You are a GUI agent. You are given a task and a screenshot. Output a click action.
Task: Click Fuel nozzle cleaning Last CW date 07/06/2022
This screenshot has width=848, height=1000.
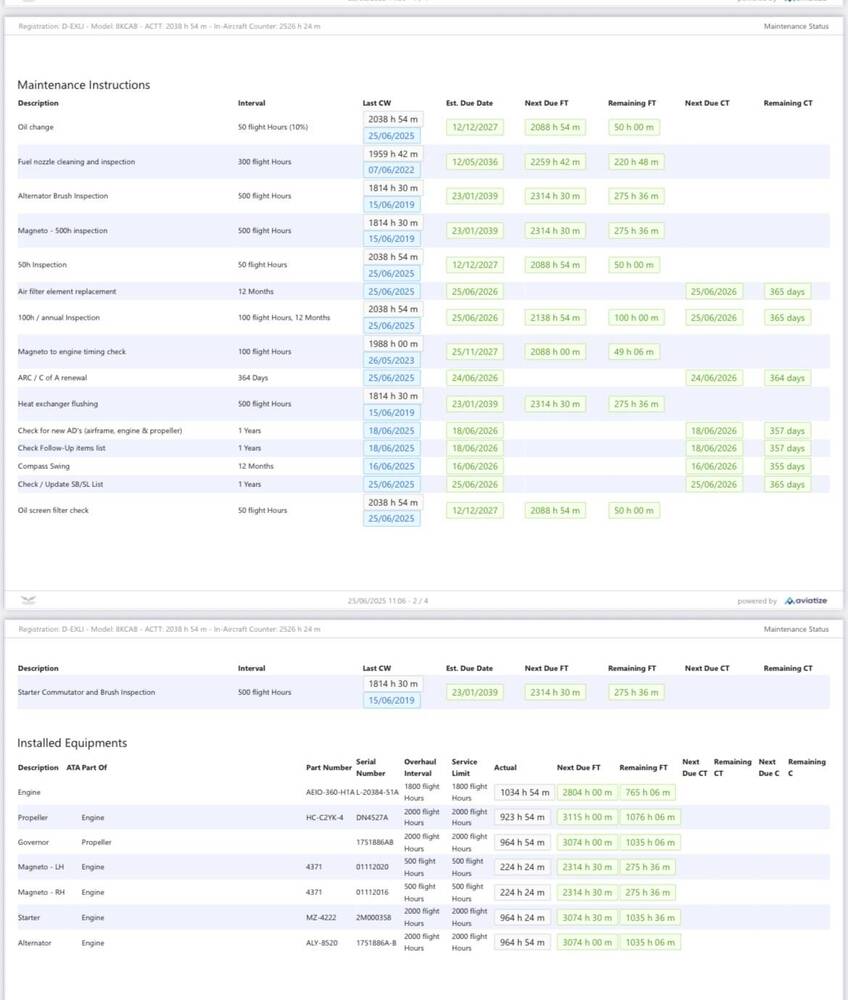point(392,170)
